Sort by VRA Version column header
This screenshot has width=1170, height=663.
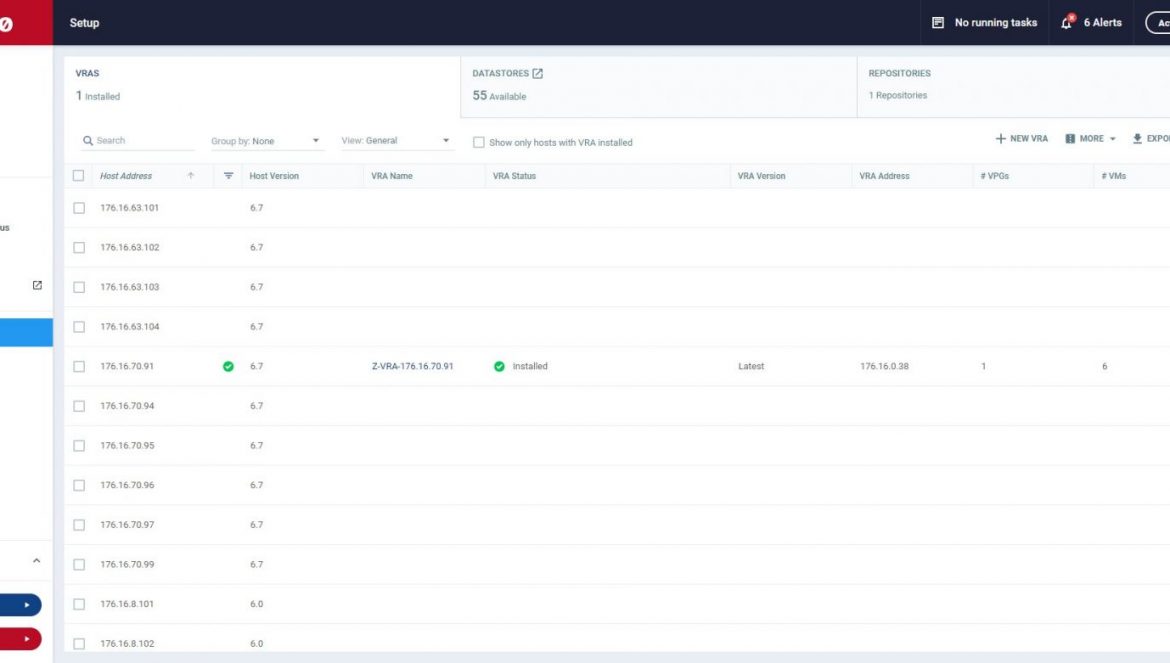coord(761,176)
